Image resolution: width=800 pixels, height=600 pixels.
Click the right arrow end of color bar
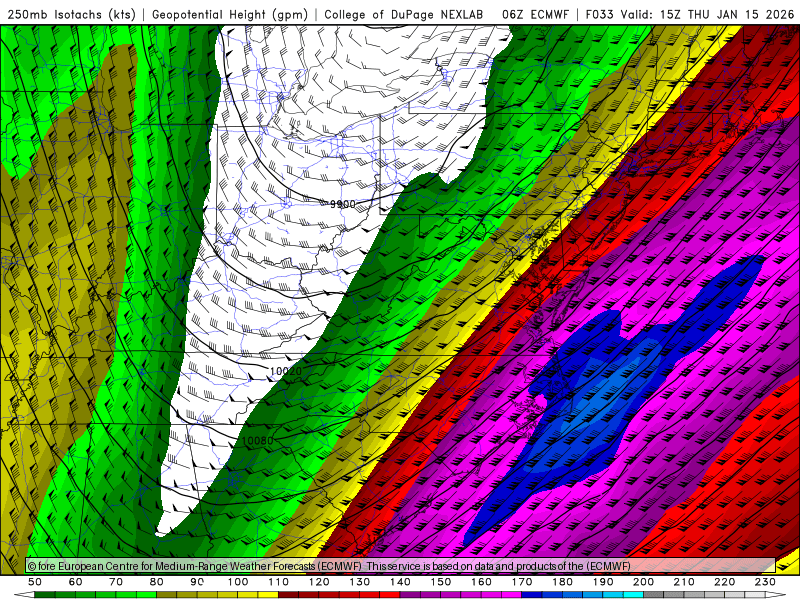coord(776,595)
